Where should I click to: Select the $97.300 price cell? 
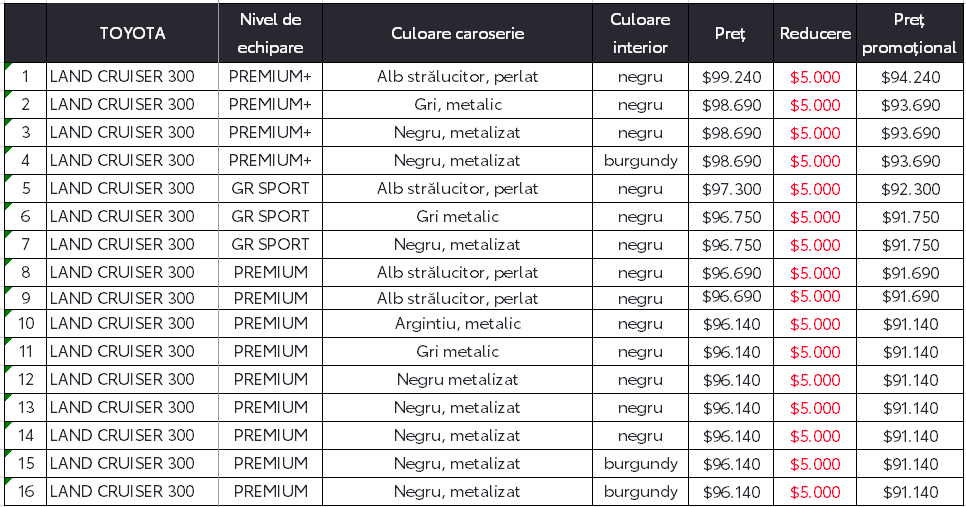(x=731, y=189)
